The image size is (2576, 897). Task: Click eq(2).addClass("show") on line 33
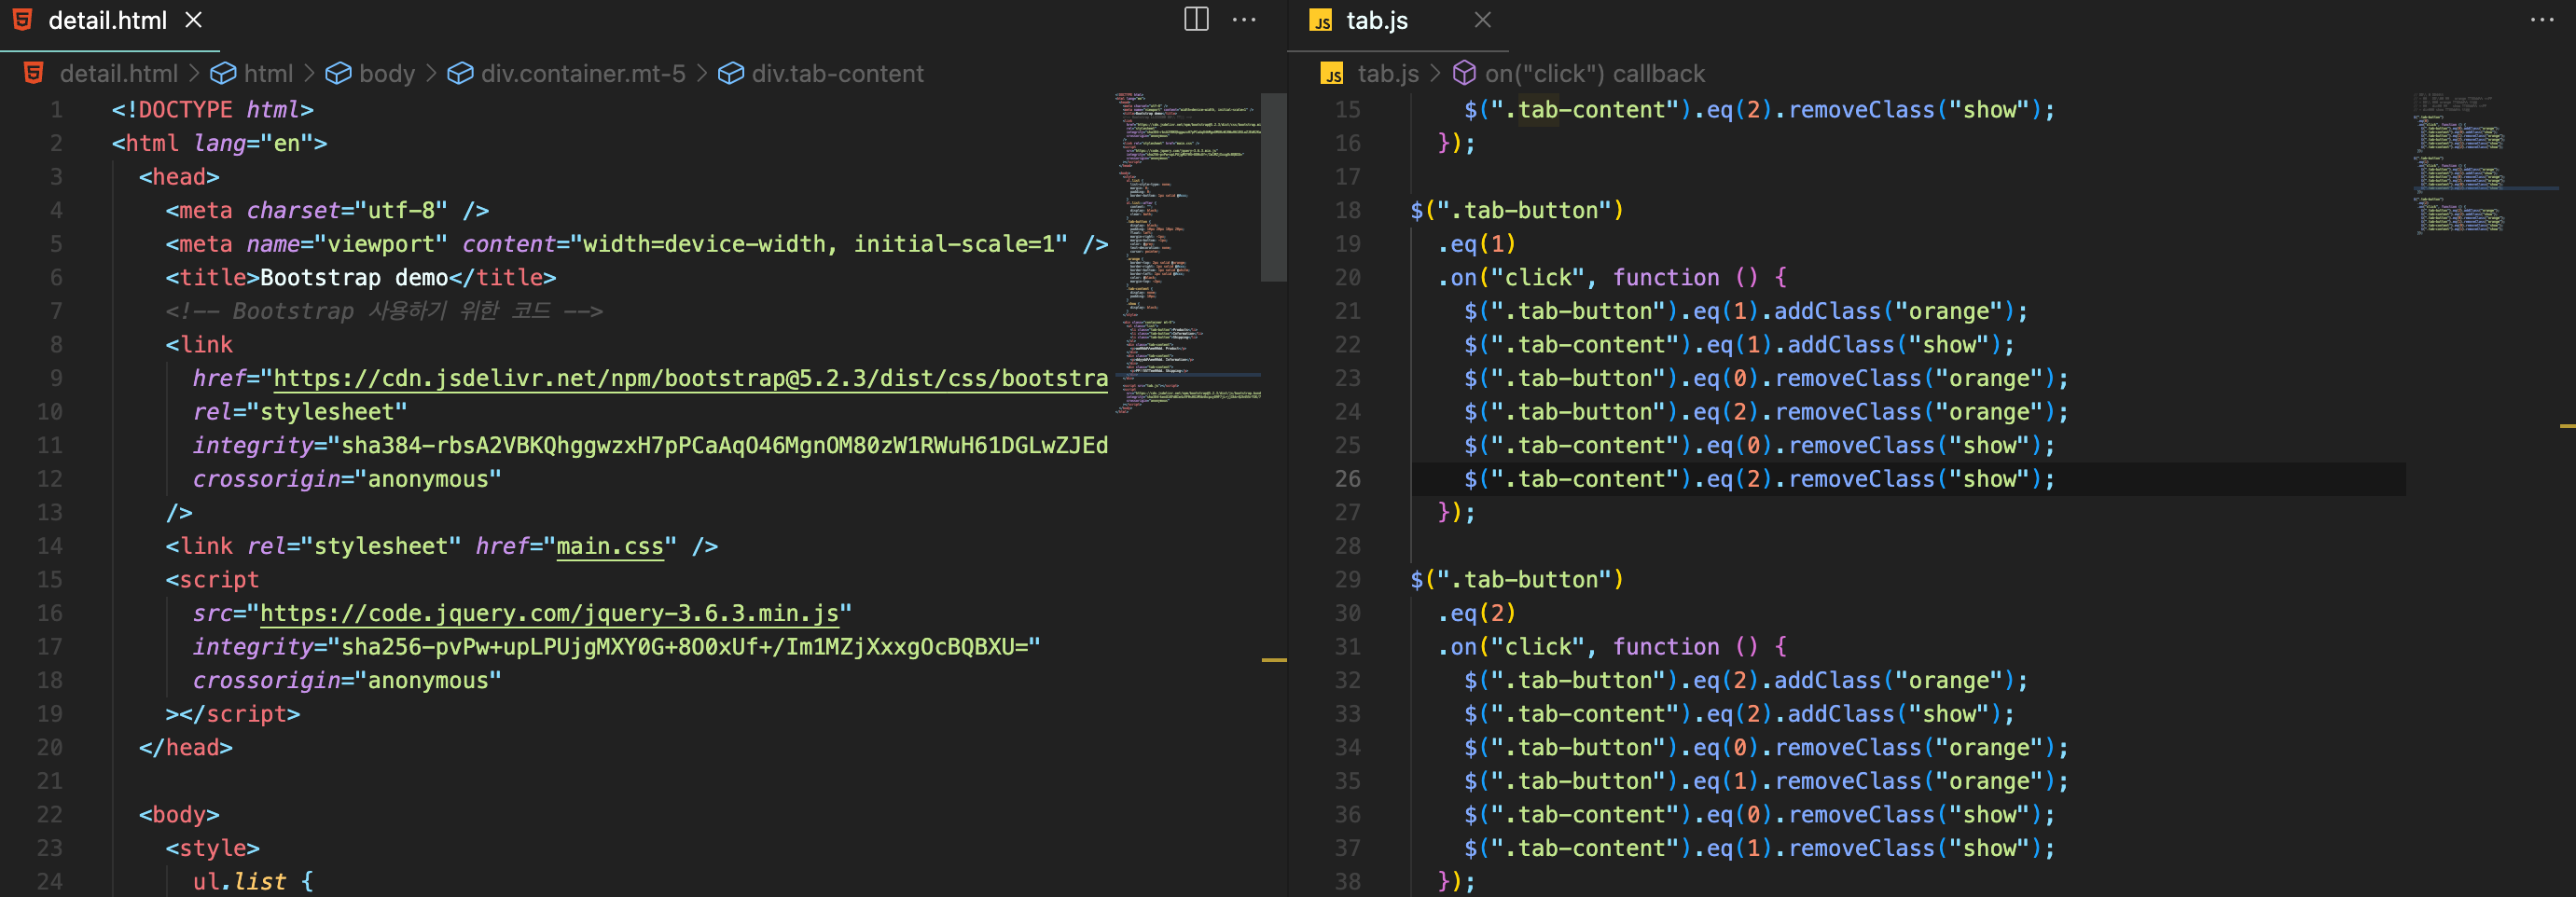(1854, 714)
